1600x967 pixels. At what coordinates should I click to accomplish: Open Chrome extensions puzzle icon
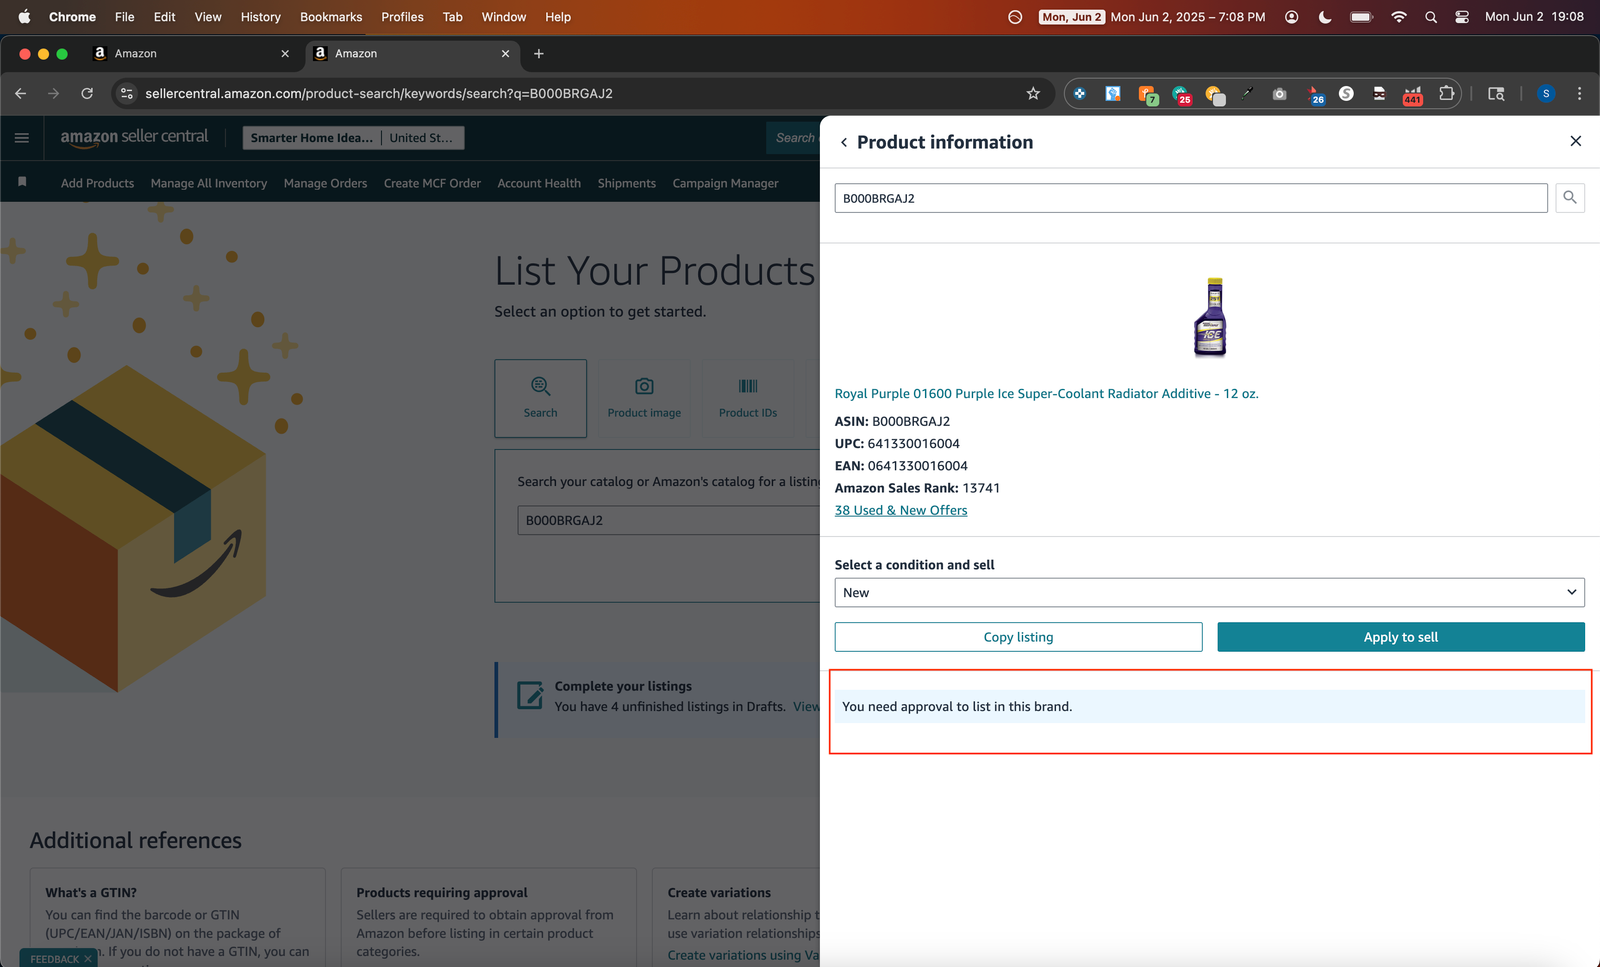1446,93
